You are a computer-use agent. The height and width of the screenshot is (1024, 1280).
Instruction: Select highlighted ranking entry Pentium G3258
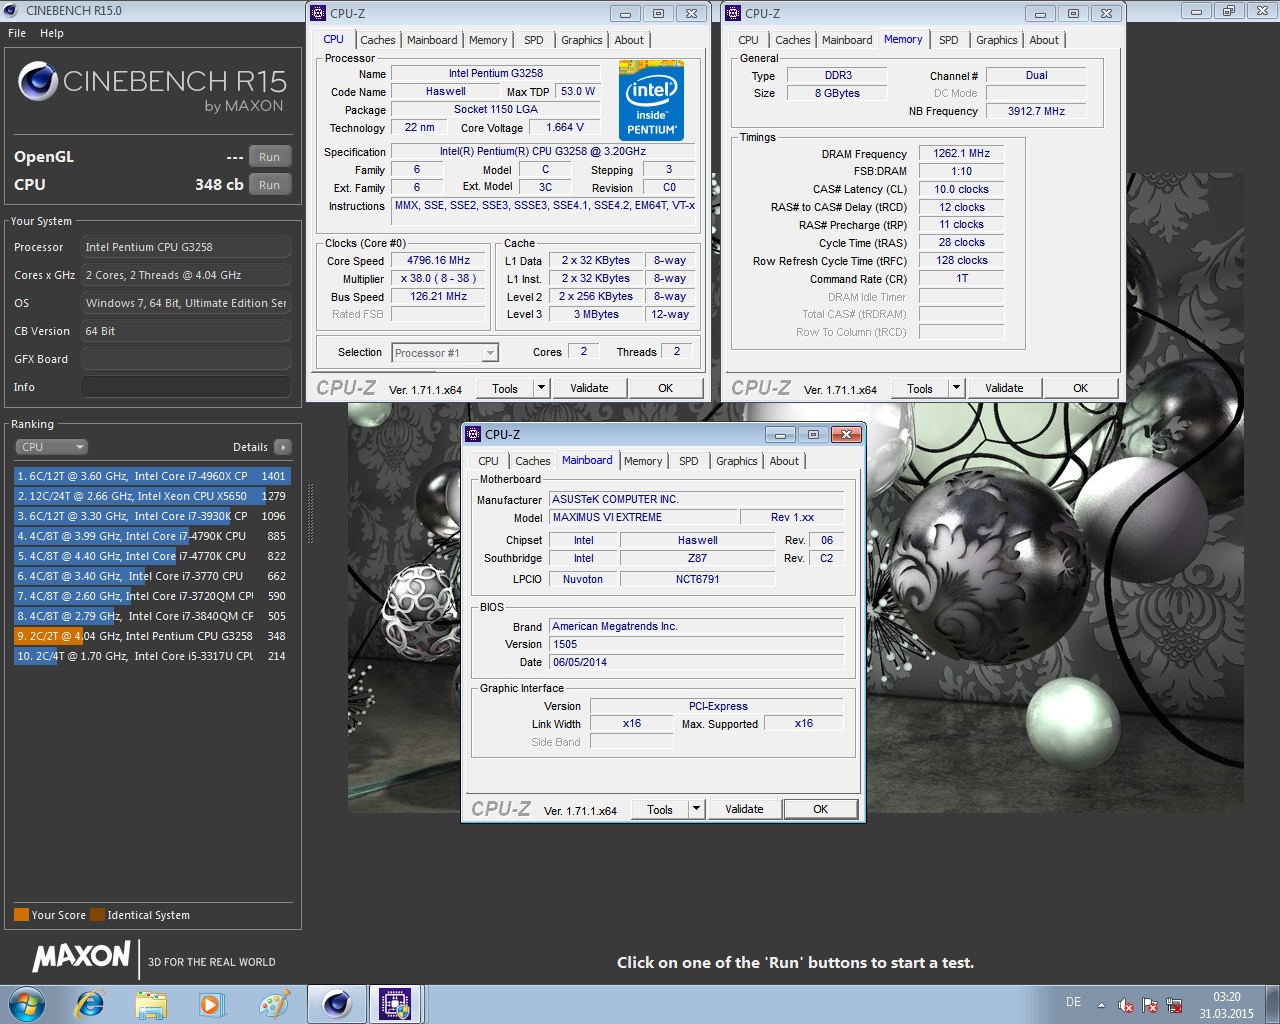152,636
